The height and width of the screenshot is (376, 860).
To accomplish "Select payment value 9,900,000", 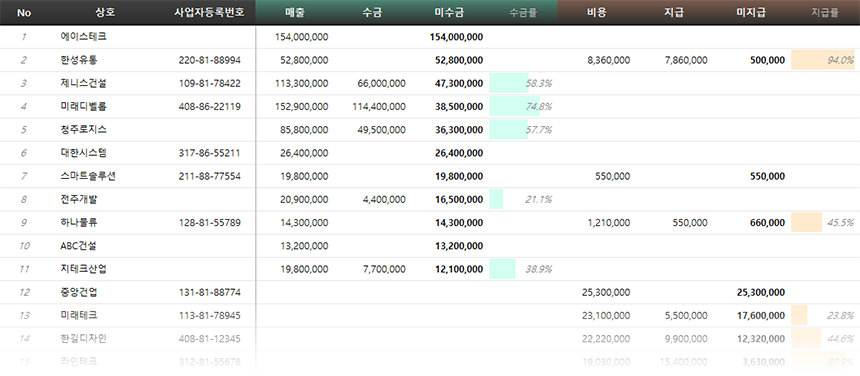I will 686,339.
